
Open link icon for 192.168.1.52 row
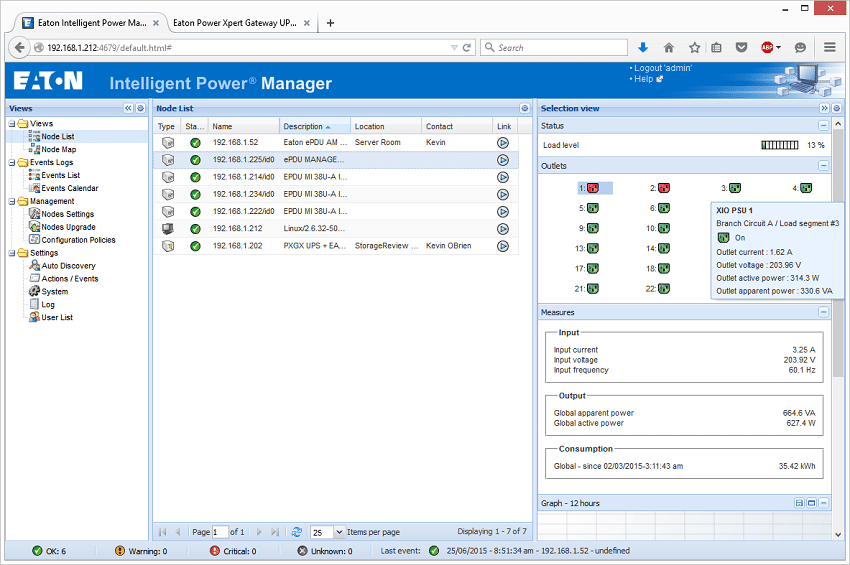pyautogui.click(x=503, y=143)
